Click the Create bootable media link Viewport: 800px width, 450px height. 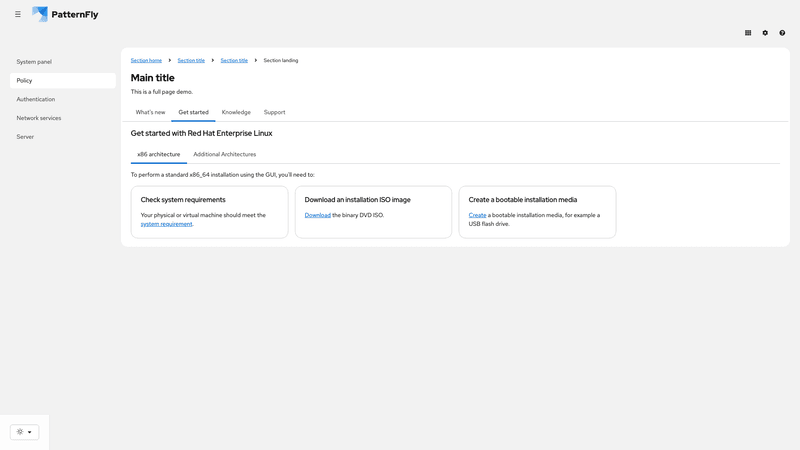click(477, 215)
